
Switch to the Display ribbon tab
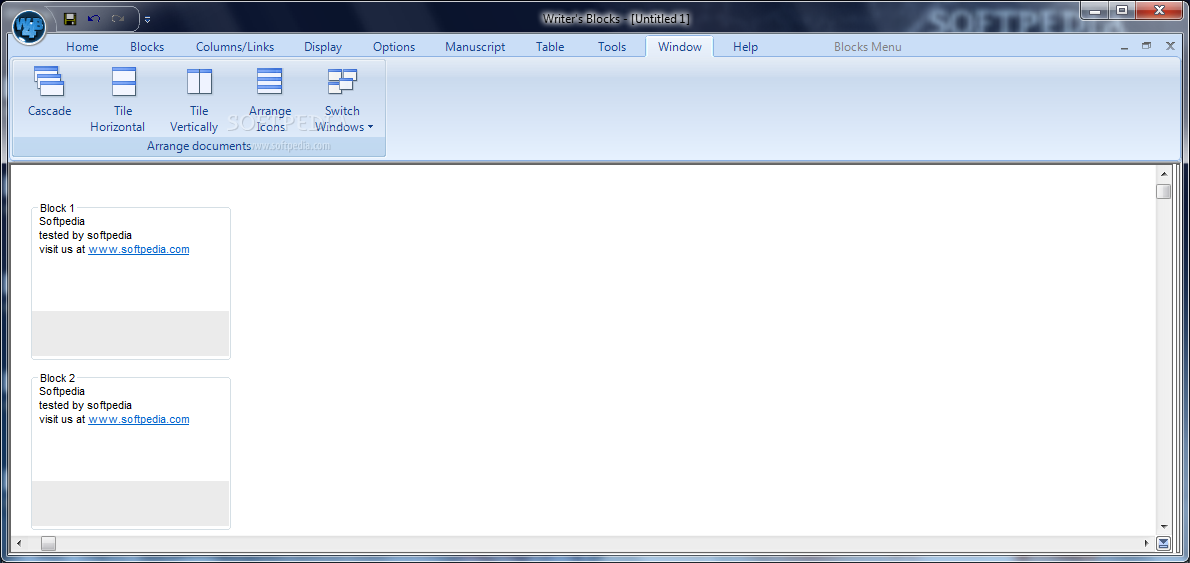[x=323, y=47]
